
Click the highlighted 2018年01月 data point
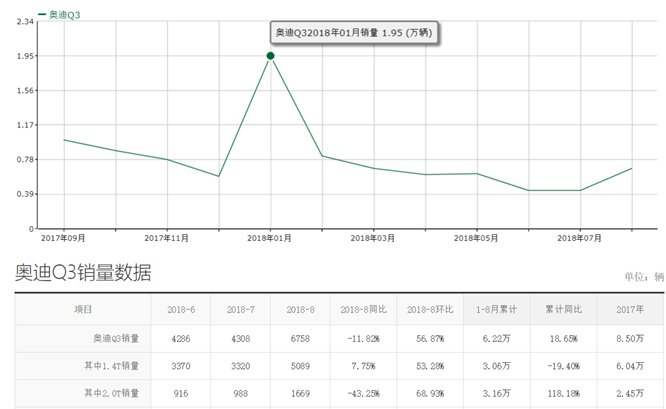click(x=271, y=56)
